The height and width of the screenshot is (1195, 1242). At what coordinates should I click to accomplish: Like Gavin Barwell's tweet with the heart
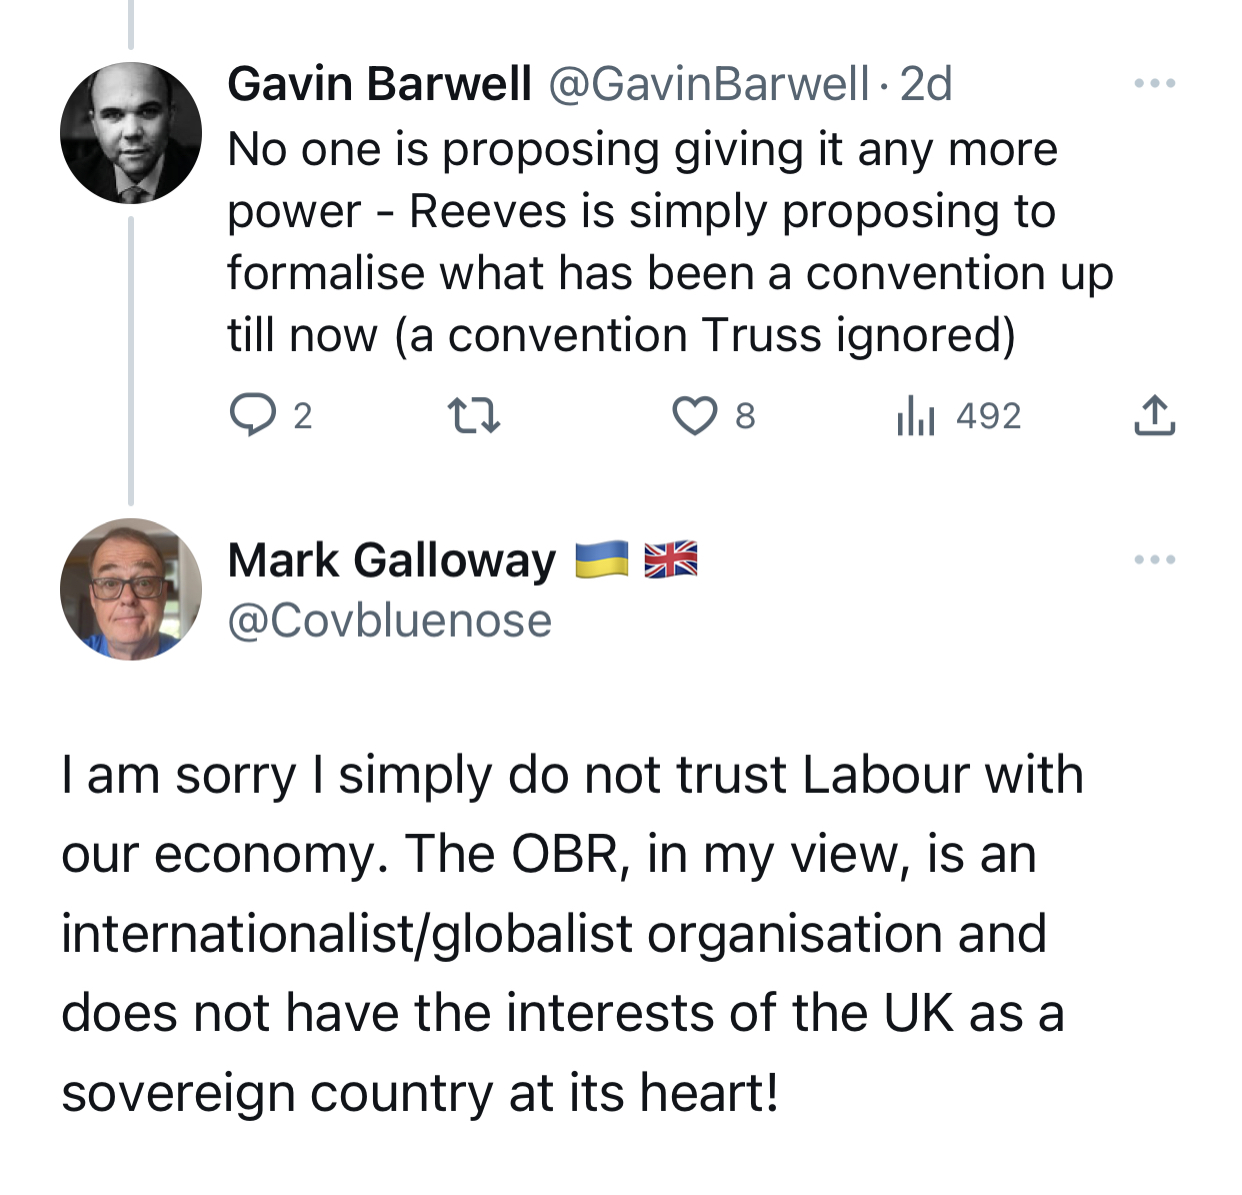pos(694,416)
